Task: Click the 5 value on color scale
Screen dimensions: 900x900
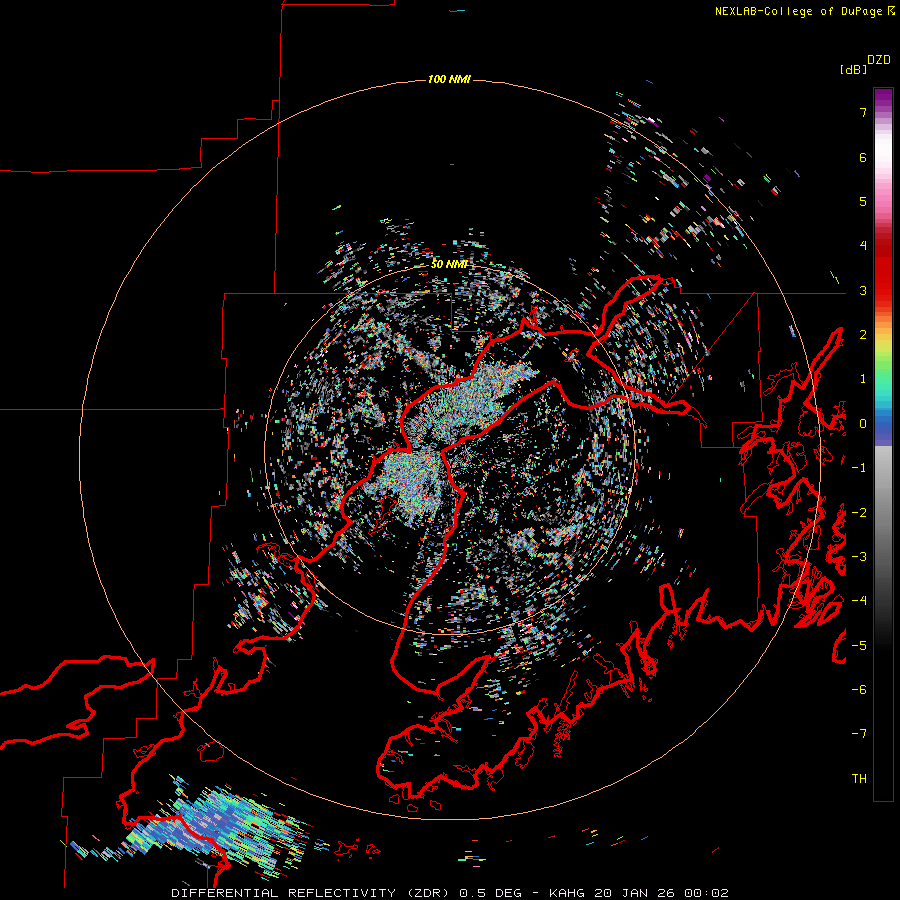Action: (x=863, y=201)
